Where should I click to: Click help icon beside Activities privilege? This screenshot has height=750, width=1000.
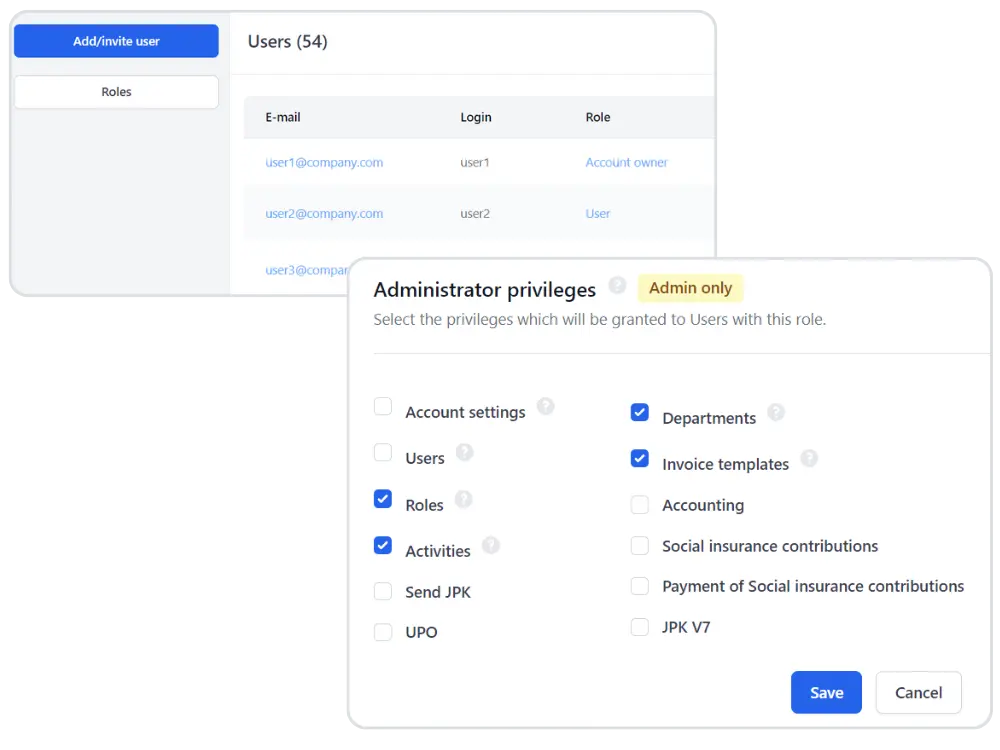[490, 545]
